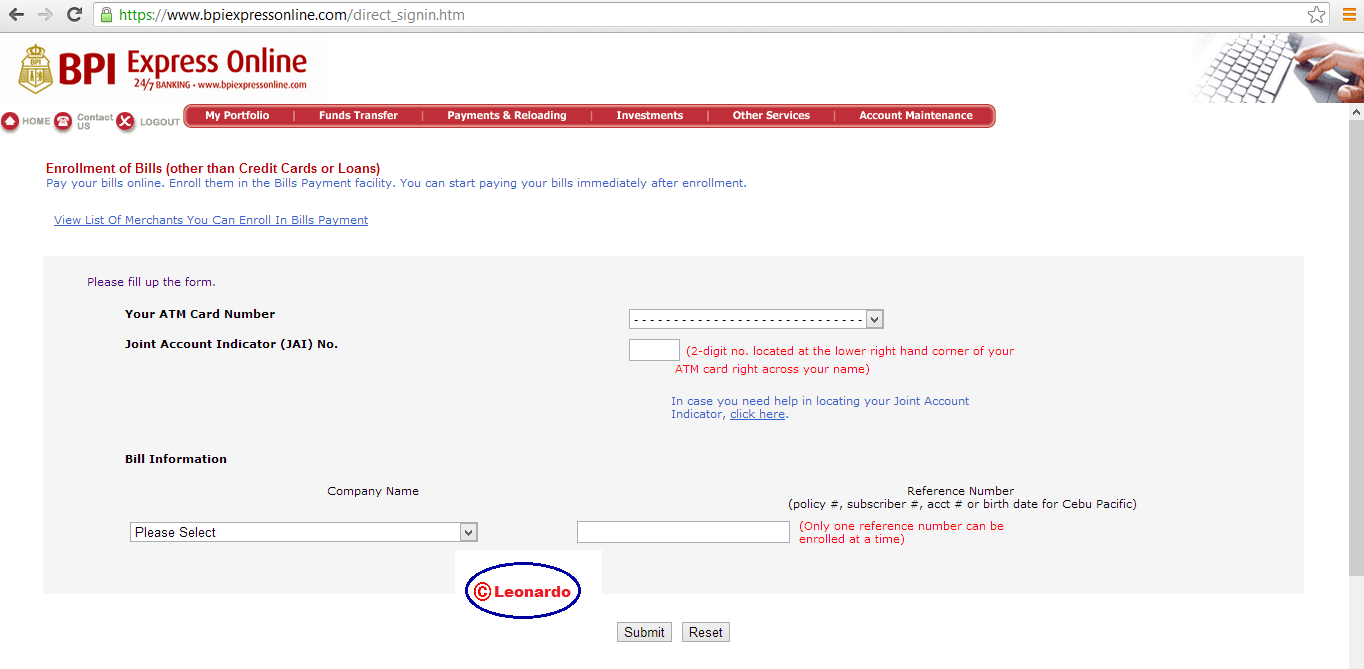Bookmark this page with star icon
The width and height of the screenshot is (1364, 669).
[x=1317, y=15]
